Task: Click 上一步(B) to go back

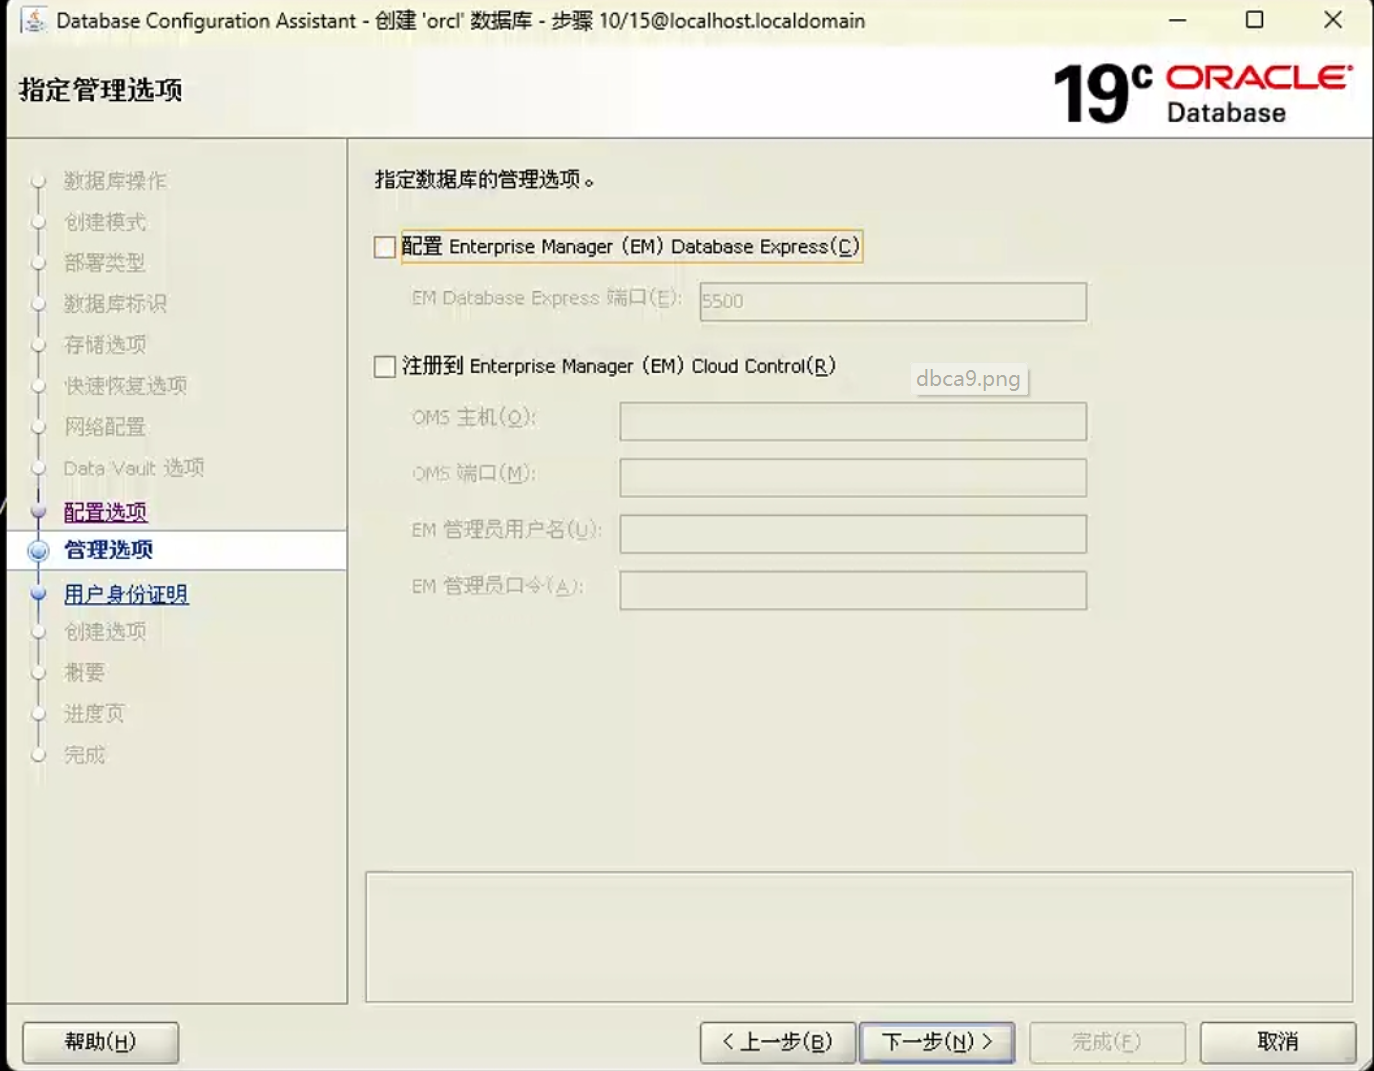Action: pyautogui.click(x=777, y=1042)
